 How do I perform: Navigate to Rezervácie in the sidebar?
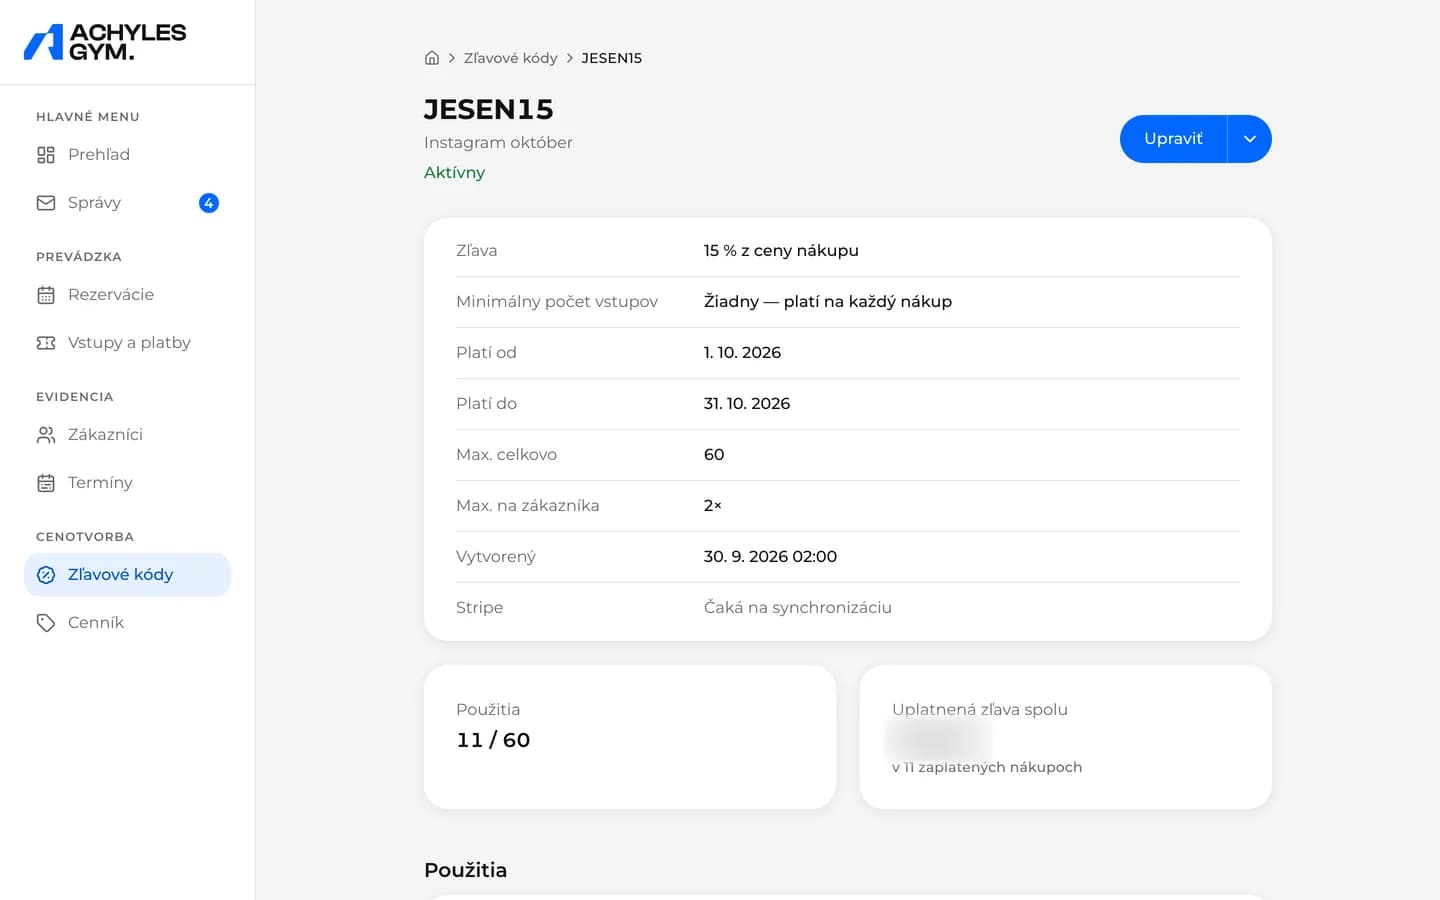click(x=127, y=295)
